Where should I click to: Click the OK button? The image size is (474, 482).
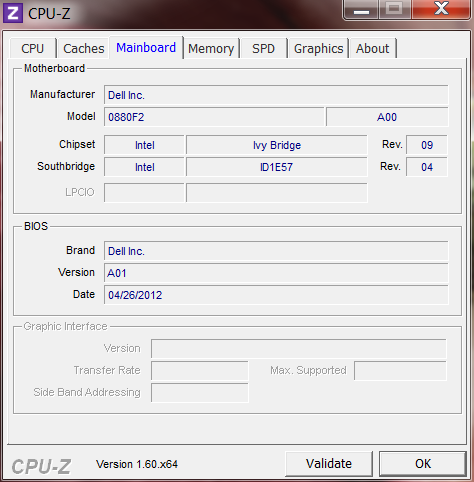point(423,464)
